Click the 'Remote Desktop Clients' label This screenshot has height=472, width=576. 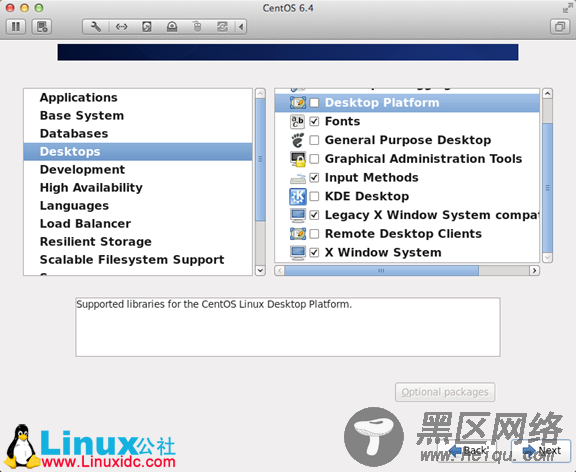pos(403,234)
